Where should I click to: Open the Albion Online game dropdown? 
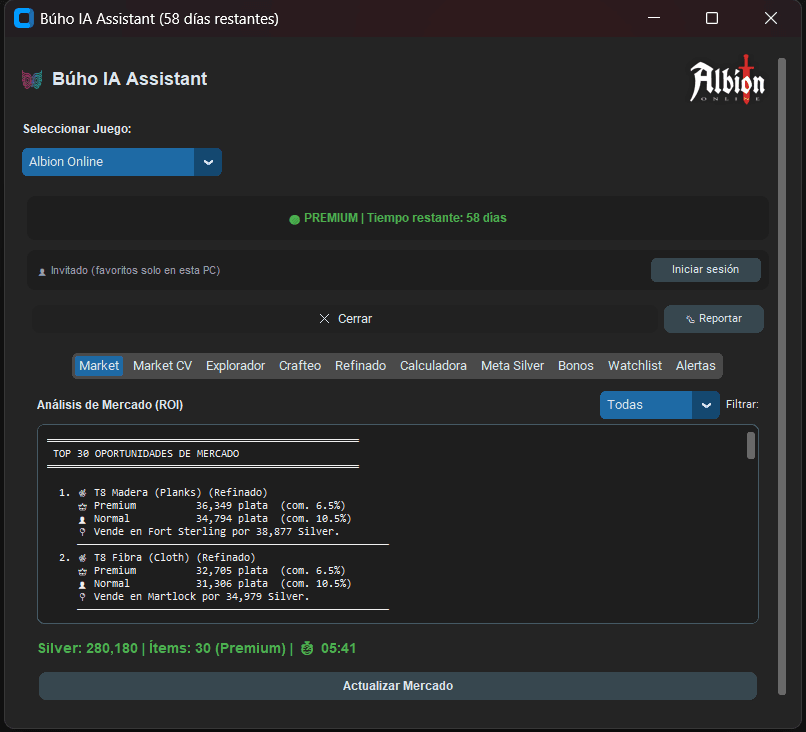pos(122,162)
